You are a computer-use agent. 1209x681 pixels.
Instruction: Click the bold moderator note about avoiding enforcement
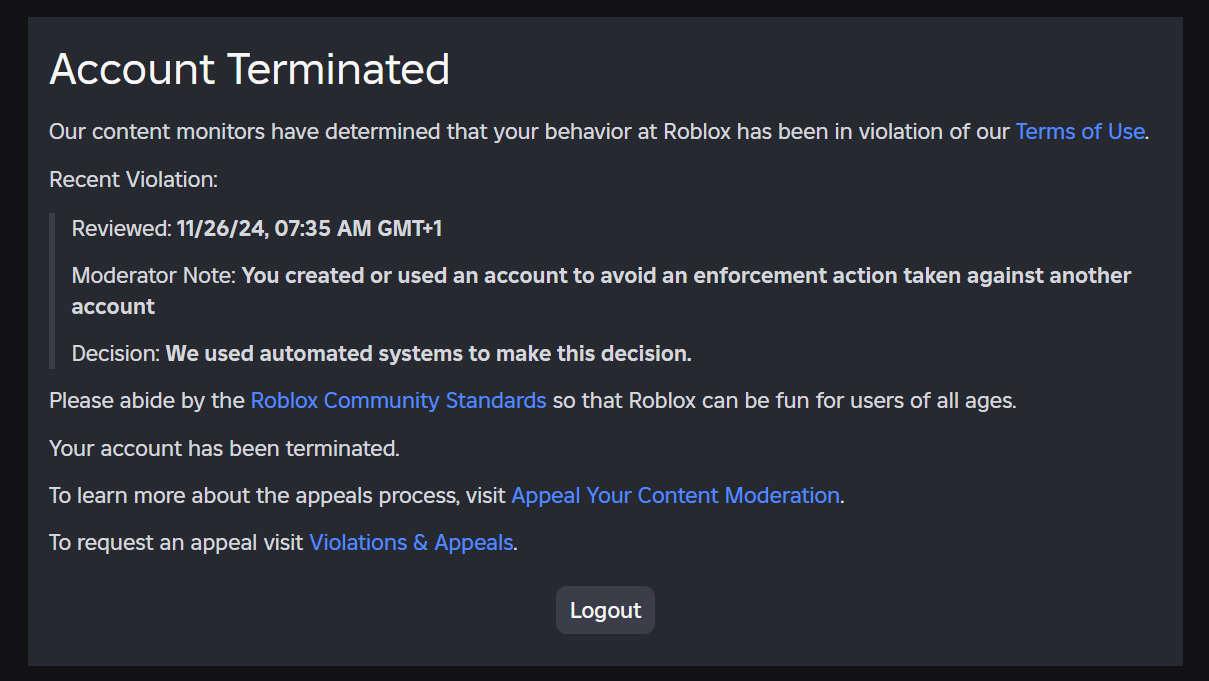tap(686, 275)
